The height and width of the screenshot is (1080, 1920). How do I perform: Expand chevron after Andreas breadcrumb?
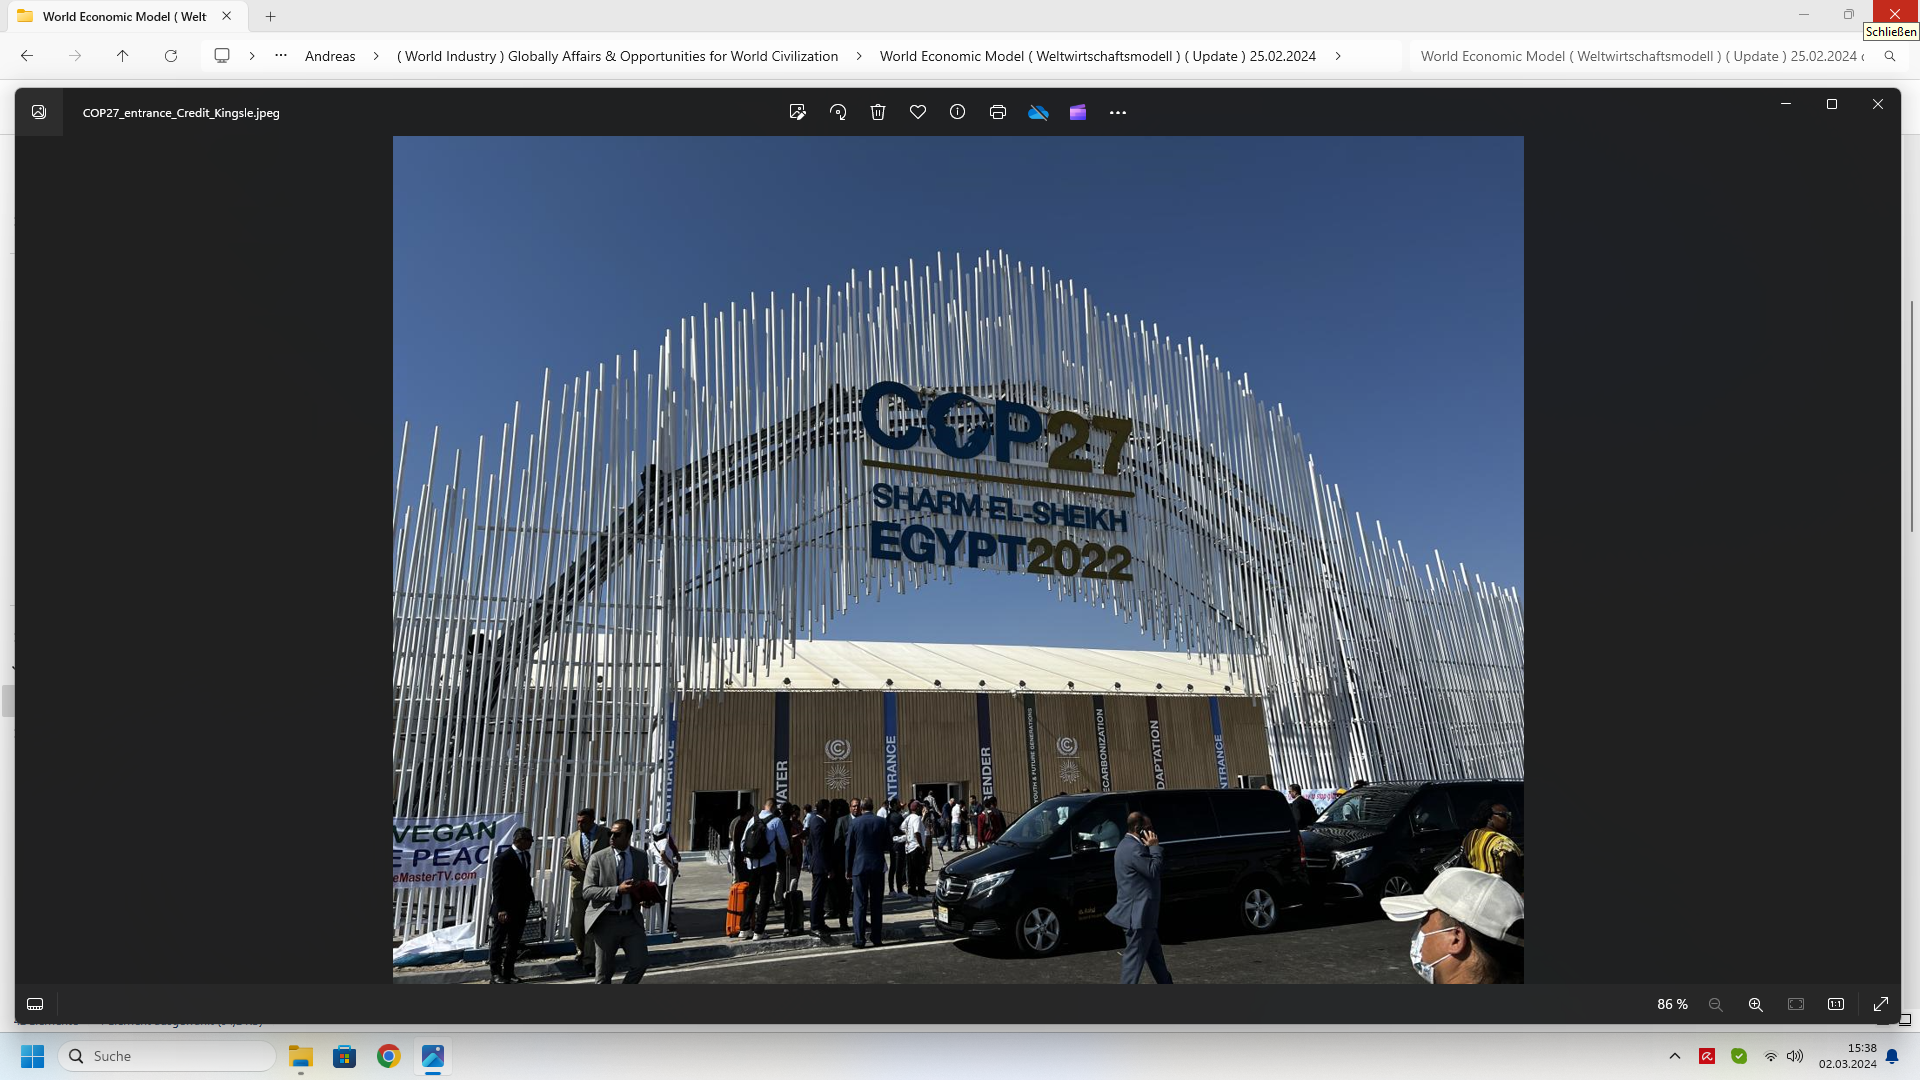click(x=376, y=56)
